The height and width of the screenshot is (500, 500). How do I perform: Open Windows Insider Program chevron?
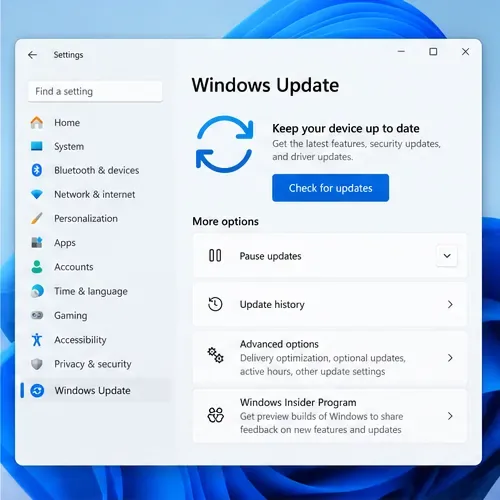(x=450, y=416)
